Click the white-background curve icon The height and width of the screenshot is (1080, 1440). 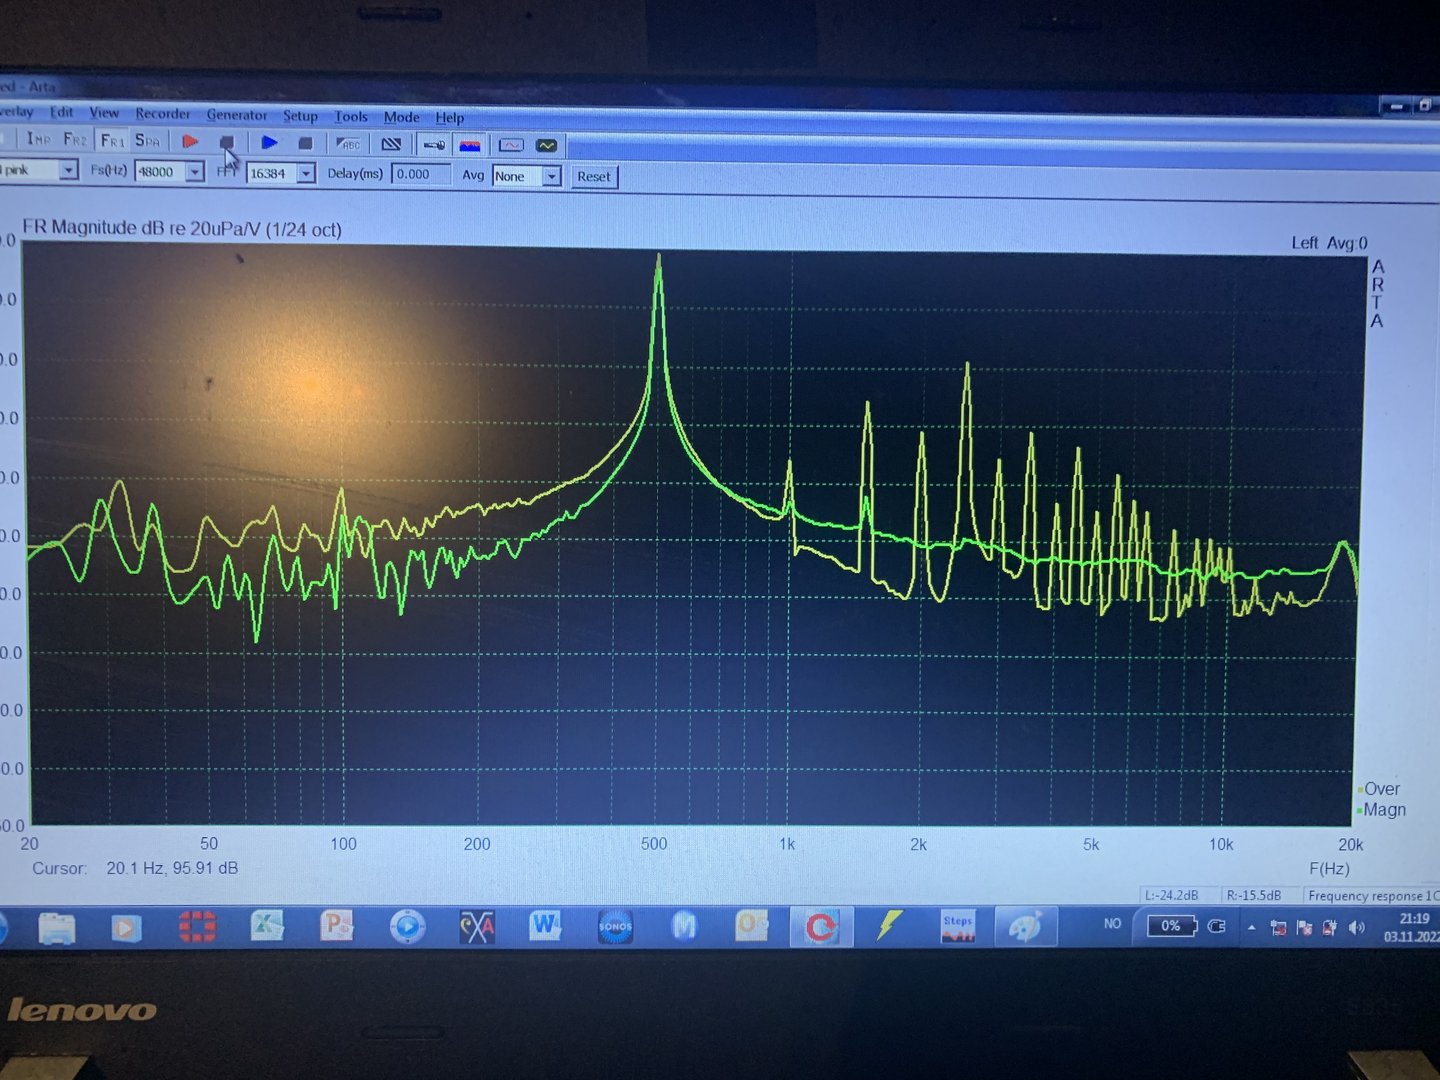click(x=511, y=145)
